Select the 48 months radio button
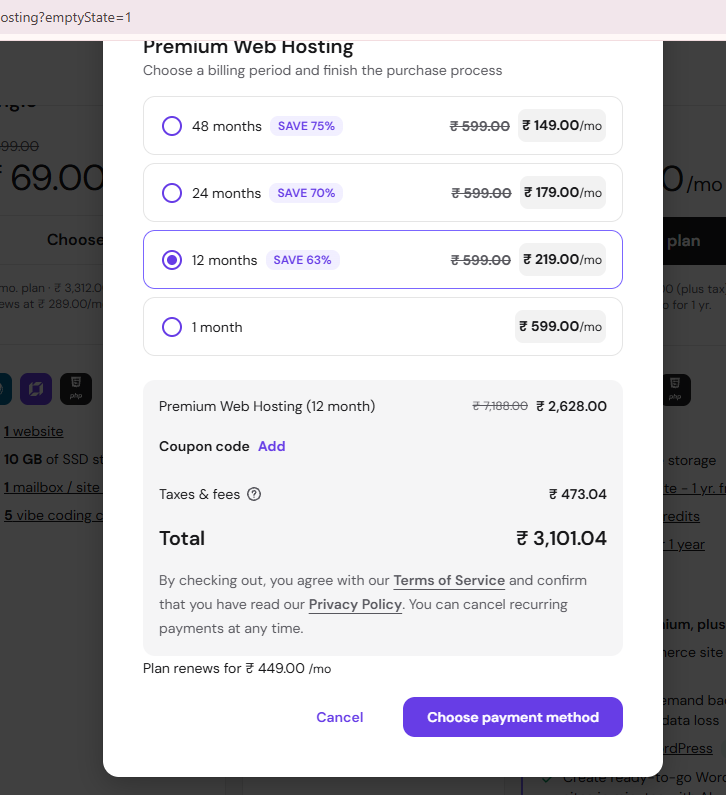 pyautogui.click(x=172, y=126)
